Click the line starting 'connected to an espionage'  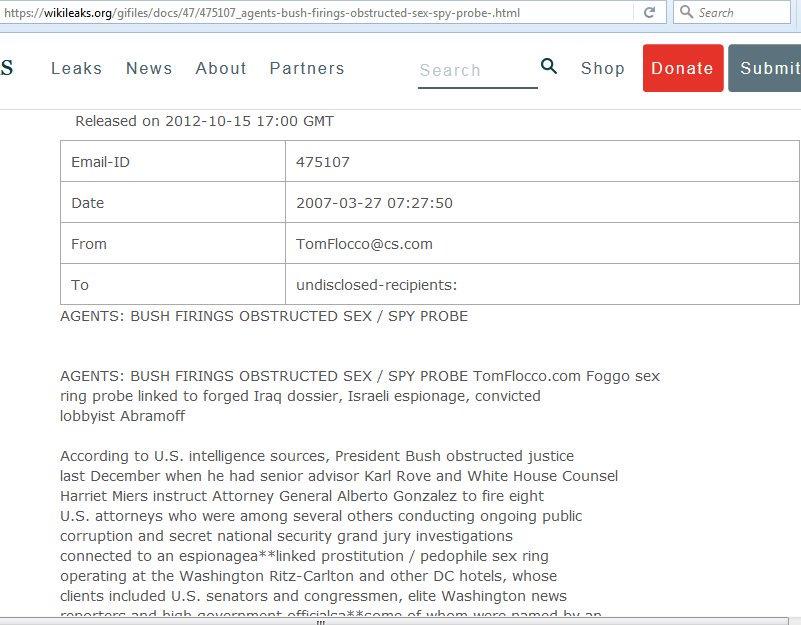pyautogui.click(x=304, y=556)
